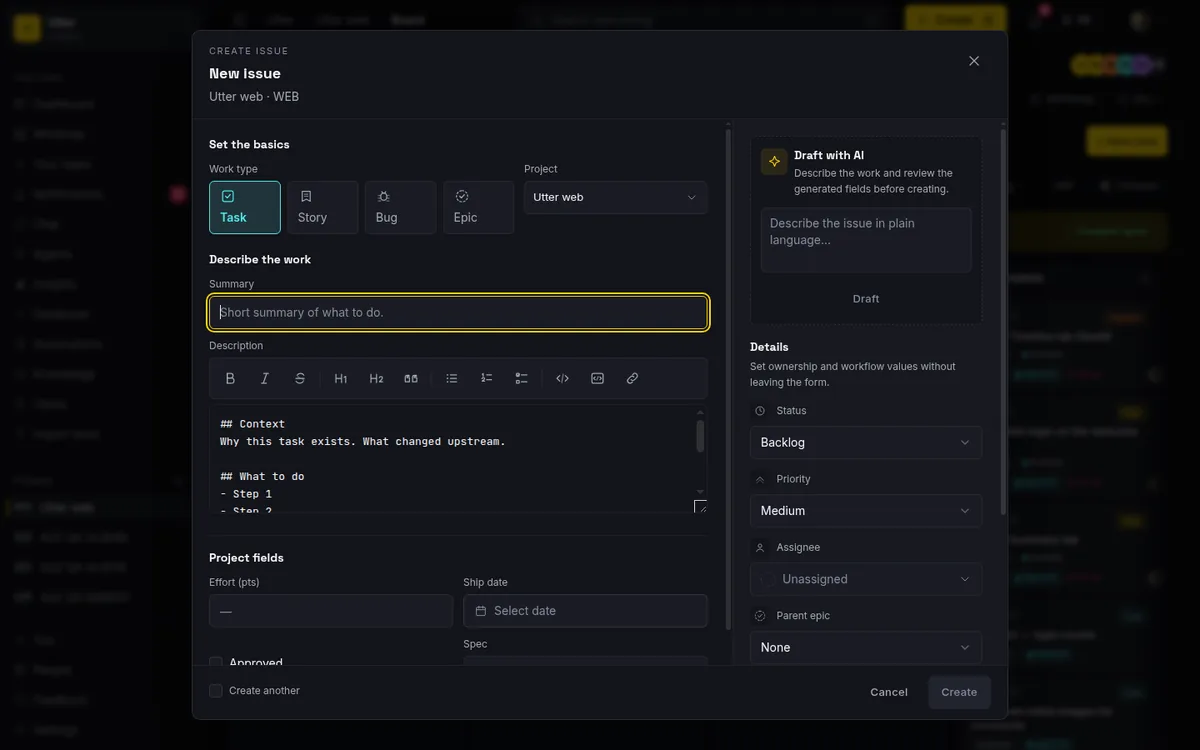The height and width of the screenshot is (750, 1200).
Task: Click the Draft with AI sparkle icon
Action: (774, 161)
